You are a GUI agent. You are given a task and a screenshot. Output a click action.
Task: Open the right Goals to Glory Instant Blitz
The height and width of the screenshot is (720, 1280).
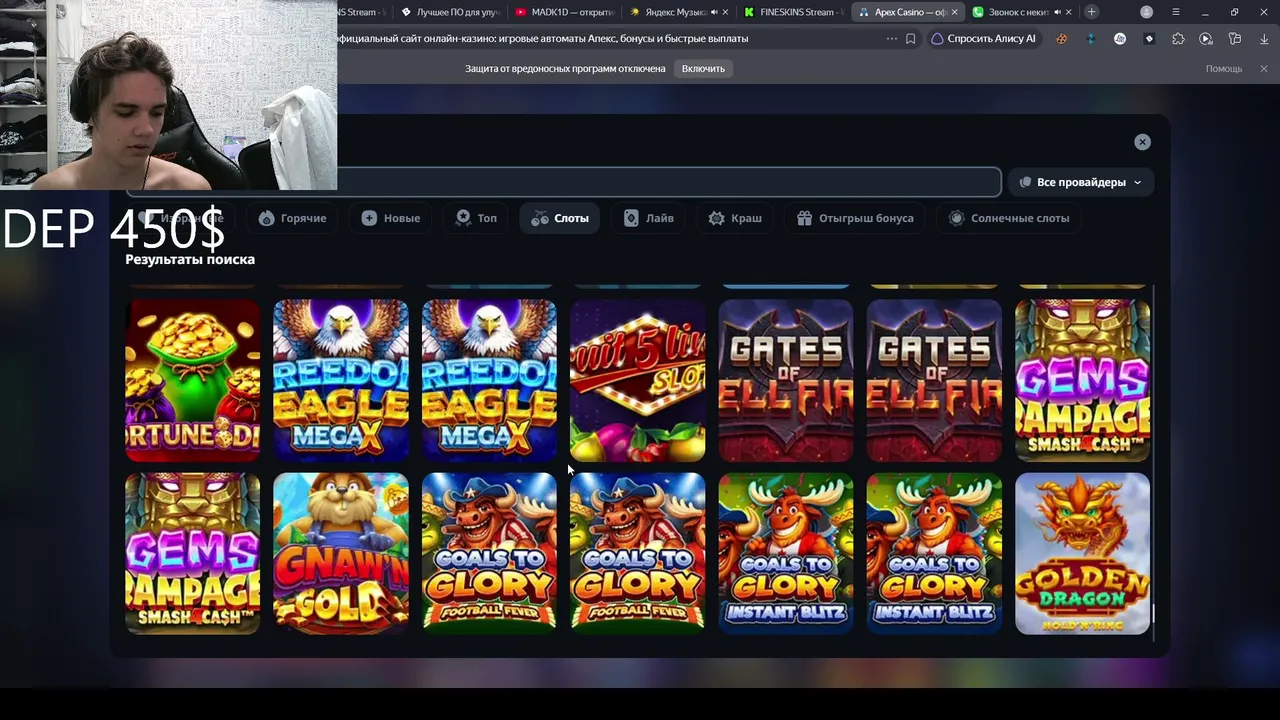pos(934,553)
